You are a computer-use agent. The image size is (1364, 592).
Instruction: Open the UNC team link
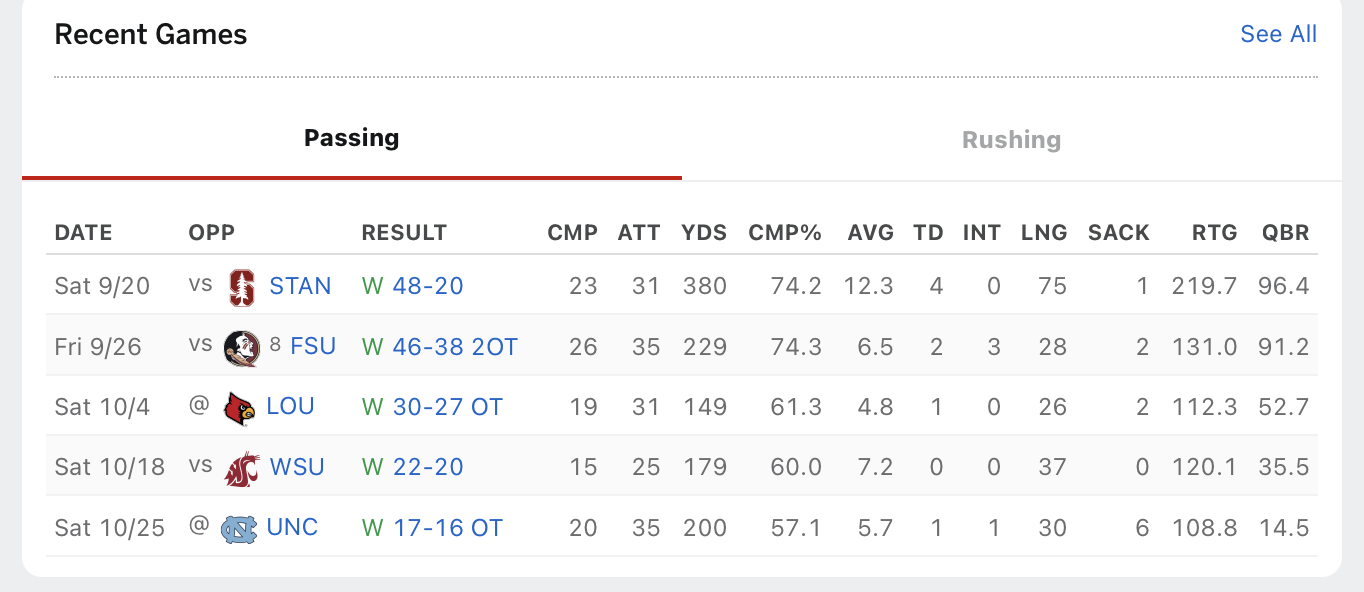tap(292, 527)
